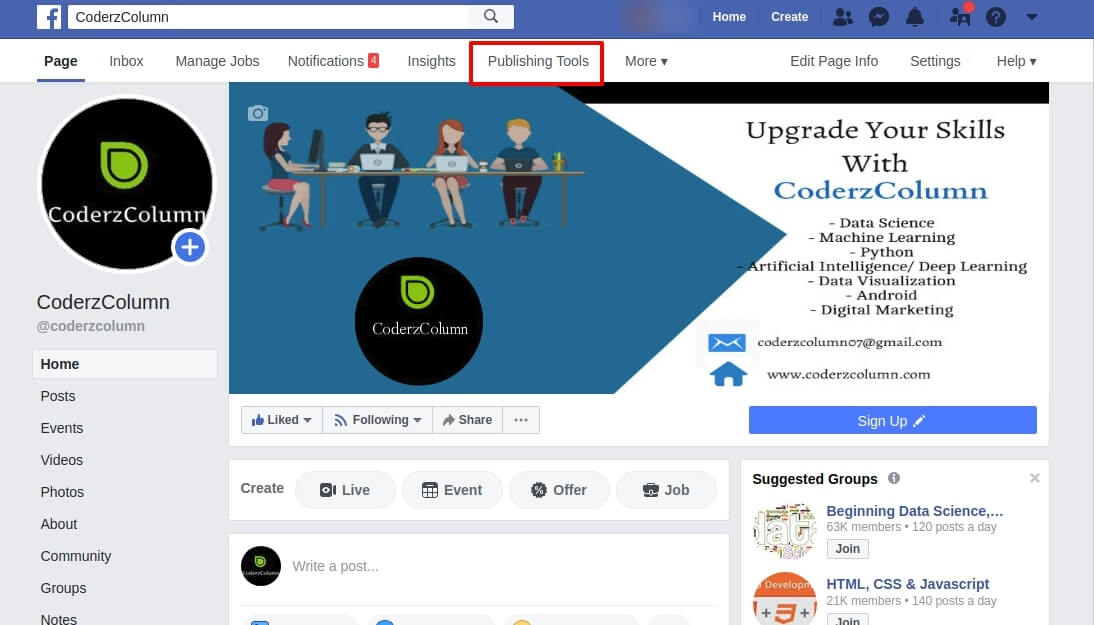
Task: Click the Beginning Data Science group thumbnail
Action: tap(785, 531)
